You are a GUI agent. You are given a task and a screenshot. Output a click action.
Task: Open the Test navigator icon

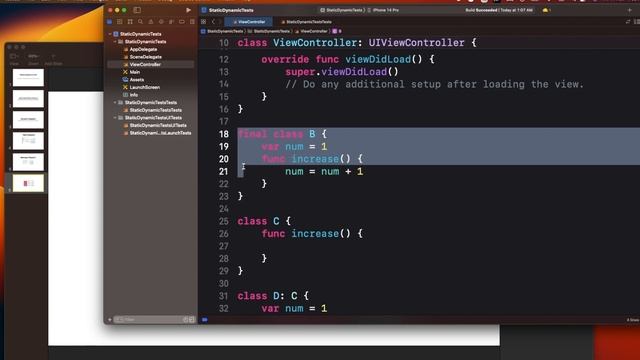click(161, 22)
